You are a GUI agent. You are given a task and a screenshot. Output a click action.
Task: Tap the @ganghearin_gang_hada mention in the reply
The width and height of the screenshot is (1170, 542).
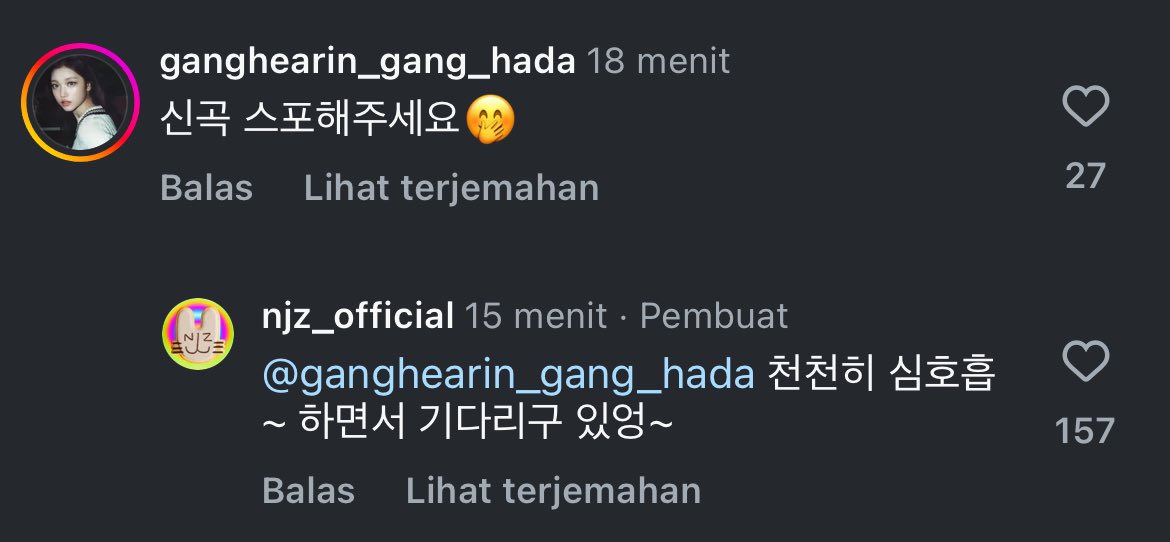click(x=508, y=374)
